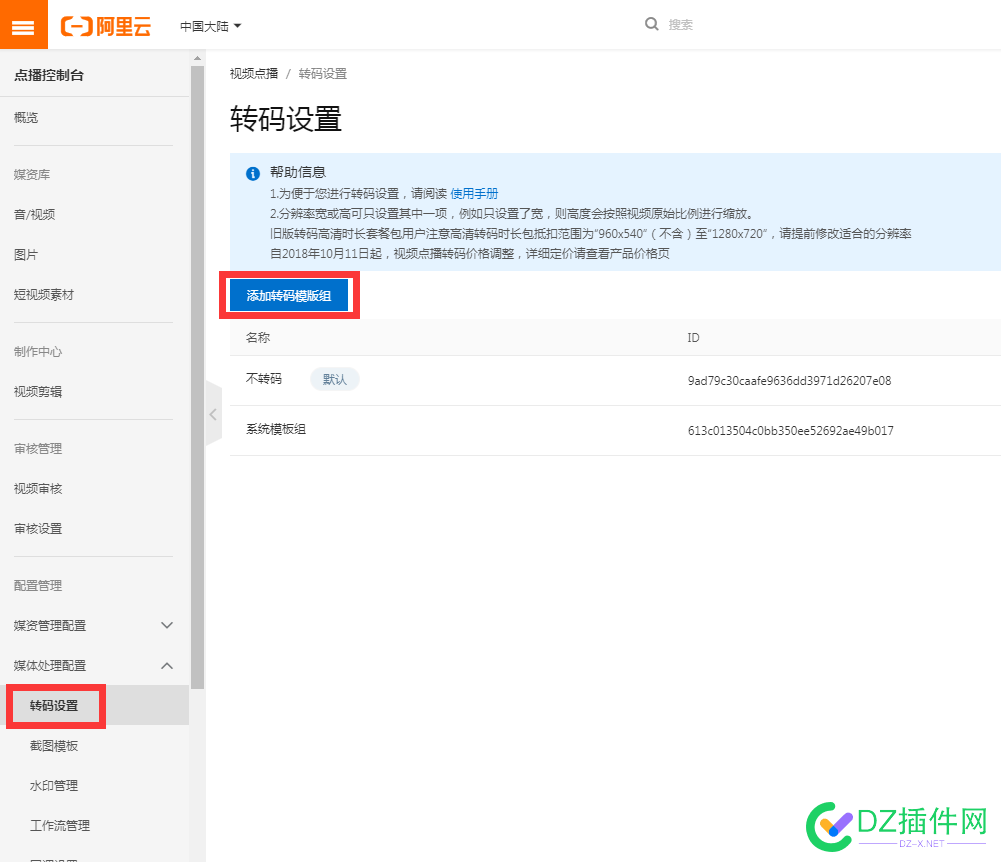Click the 阿里云 logo
The image size is (1001, 862).
pos(106,26)
